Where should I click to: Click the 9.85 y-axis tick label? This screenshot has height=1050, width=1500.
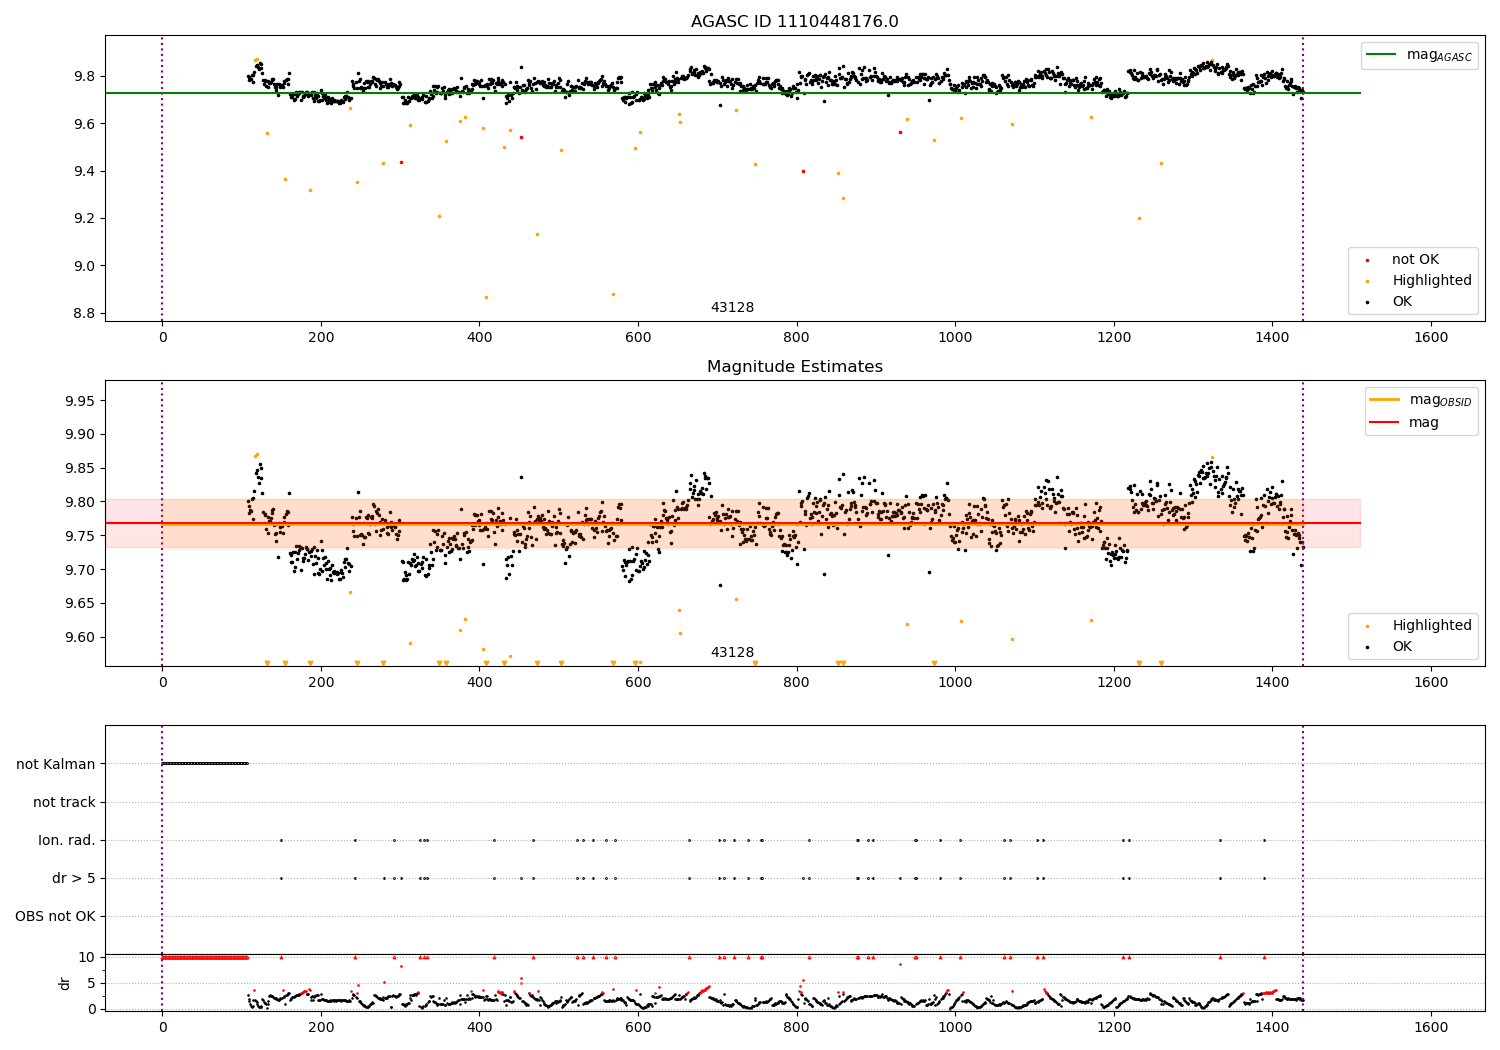(79, 469)
